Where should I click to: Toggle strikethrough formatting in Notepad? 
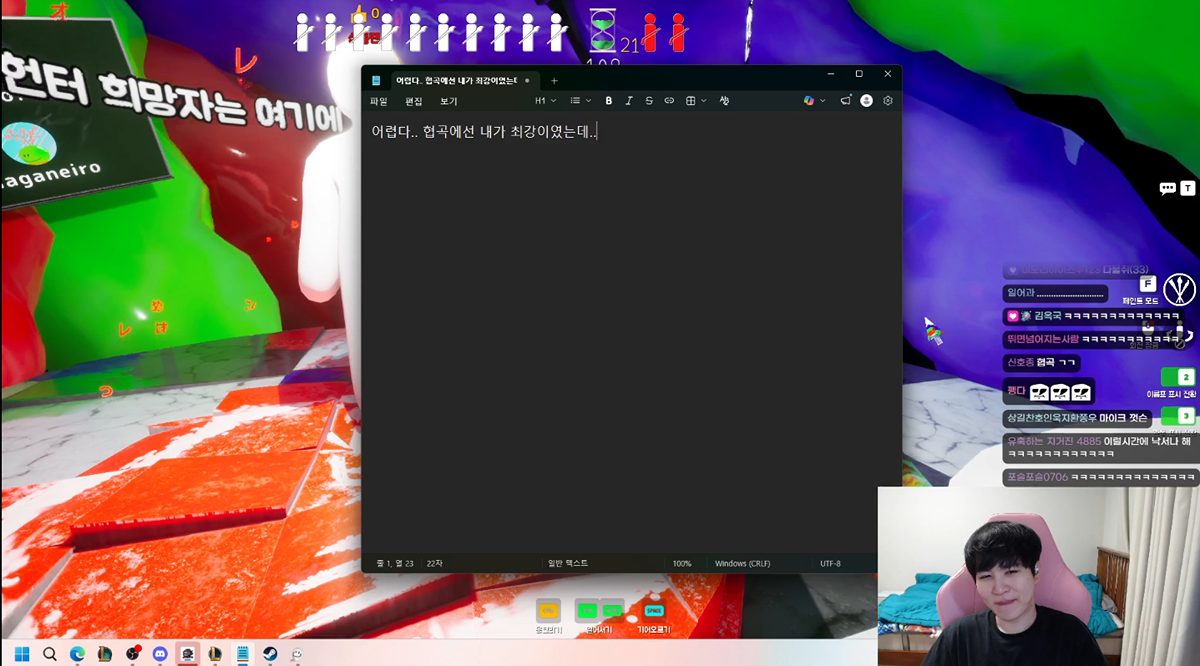click(x=649, y=101)
